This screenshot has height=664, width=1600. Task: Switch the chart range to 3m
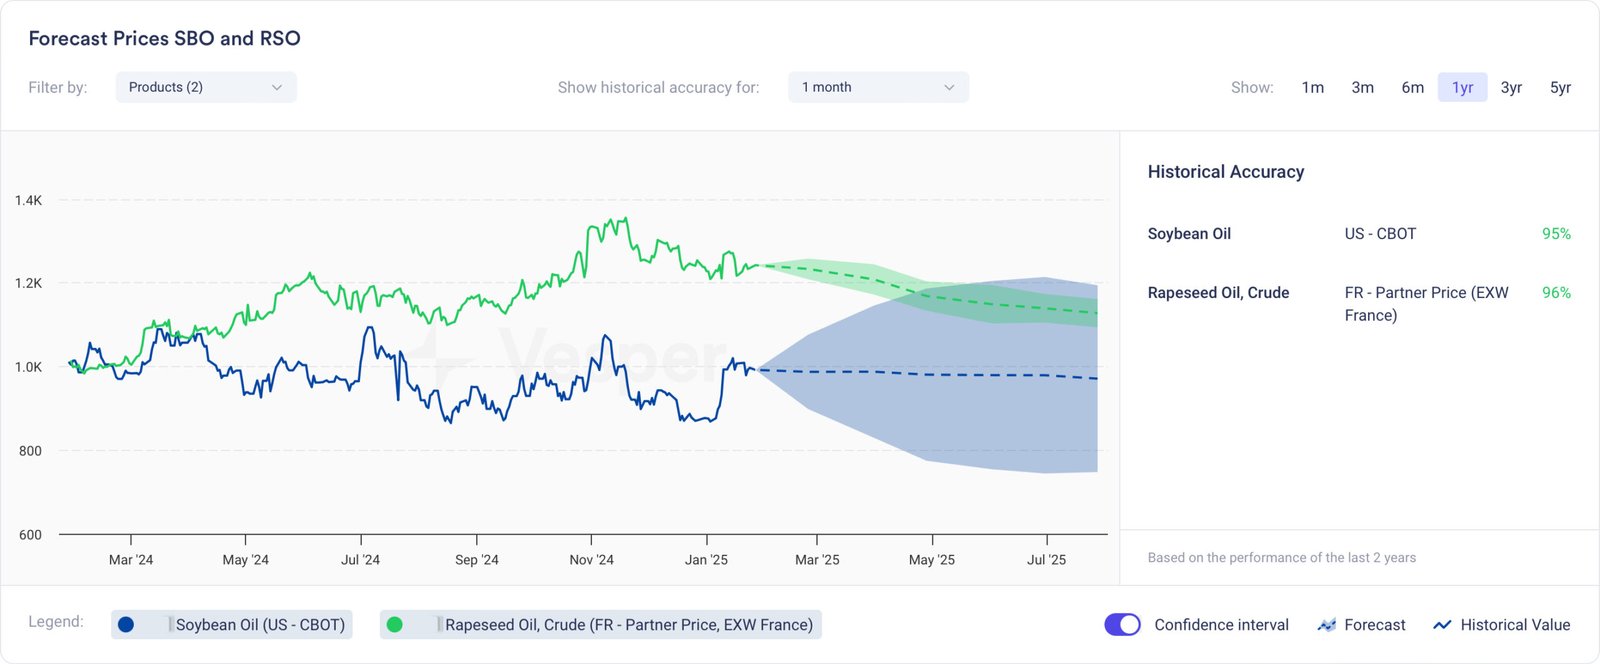click(x=1362, y=87)
